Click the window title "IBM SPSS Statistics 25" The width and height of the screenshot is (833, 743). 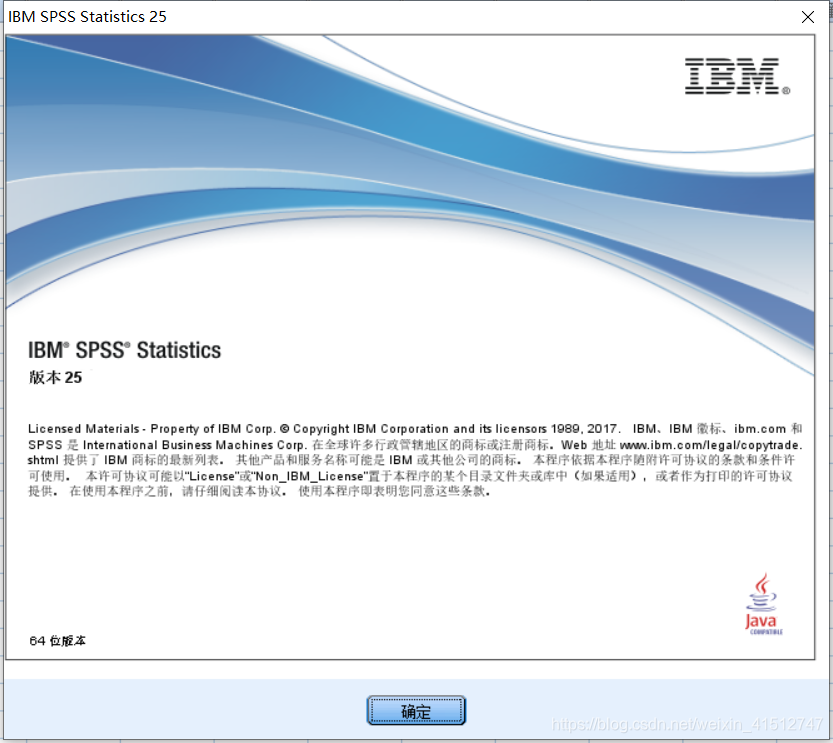87,16
